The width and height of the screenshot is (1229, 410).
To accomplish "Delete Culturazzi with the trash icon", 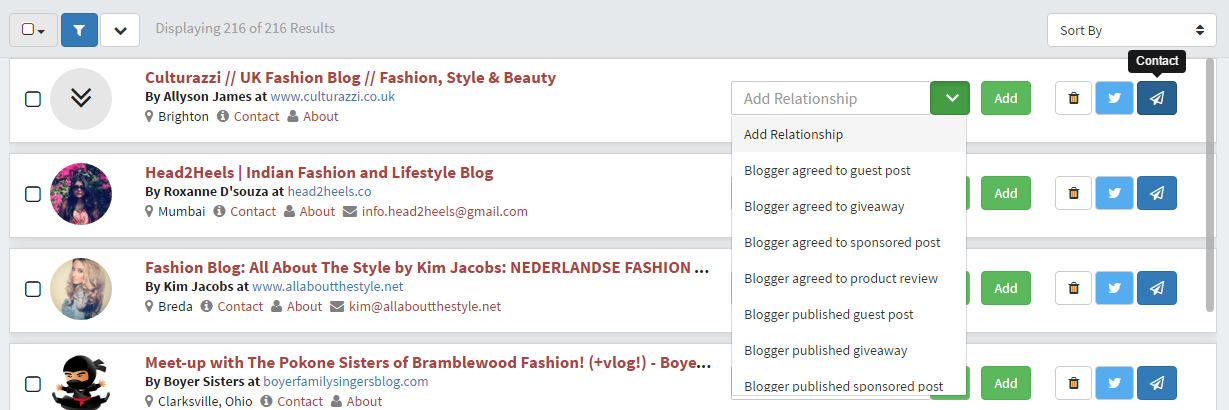I will coord(1074,98).
